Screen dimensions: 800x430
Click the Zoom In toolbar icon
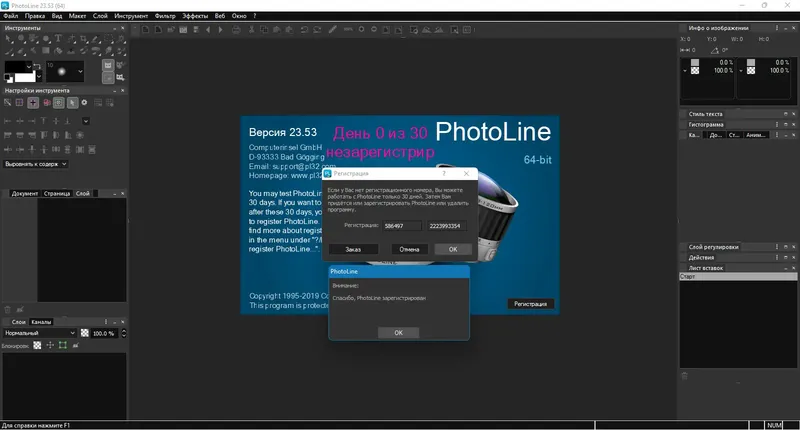pyautogui.click(x=361, y=29)
